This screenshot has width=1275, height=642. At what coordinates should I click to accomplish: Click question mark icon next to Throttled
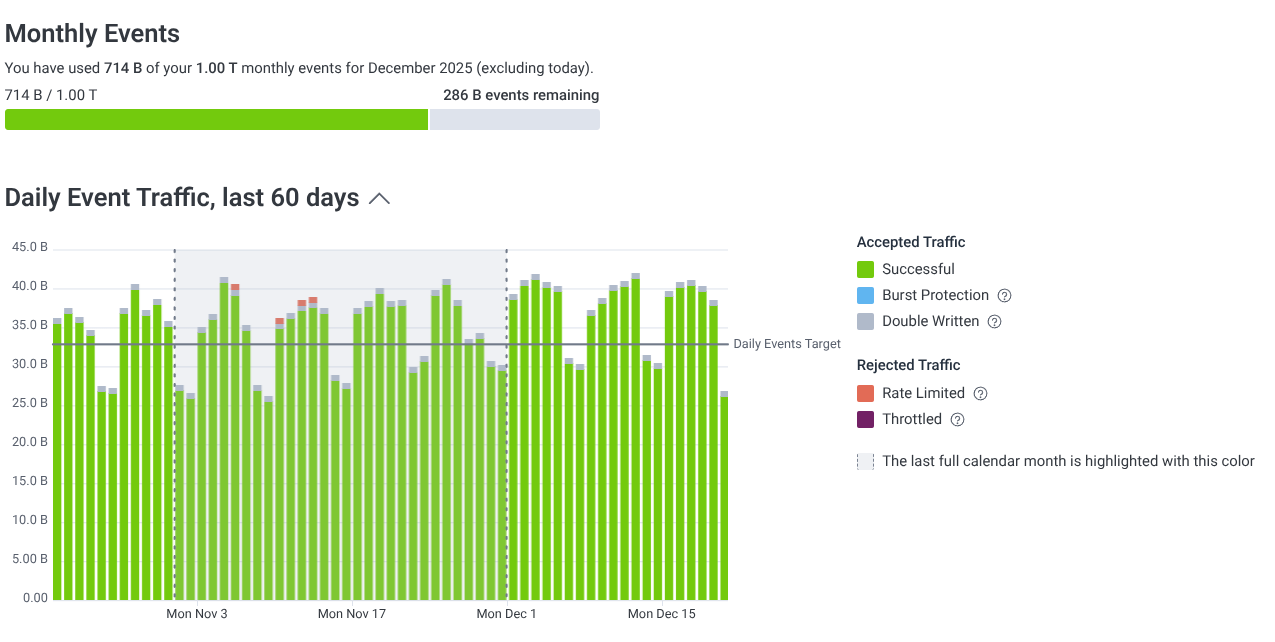click(x=957, y=420)
